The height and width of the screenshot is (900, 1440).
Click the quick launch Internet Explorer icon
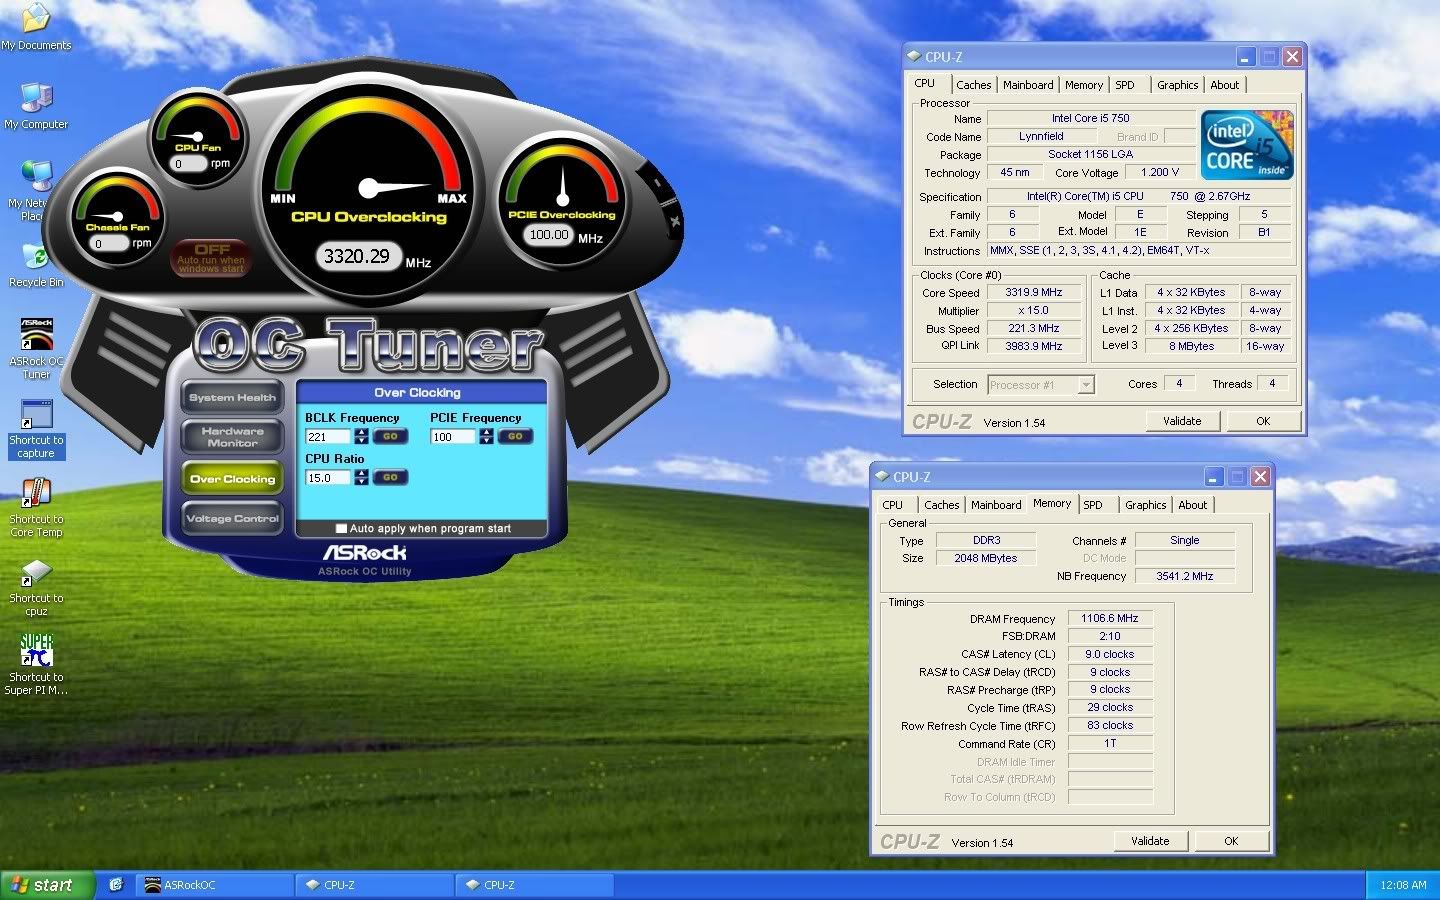click(x=116, y=884)
